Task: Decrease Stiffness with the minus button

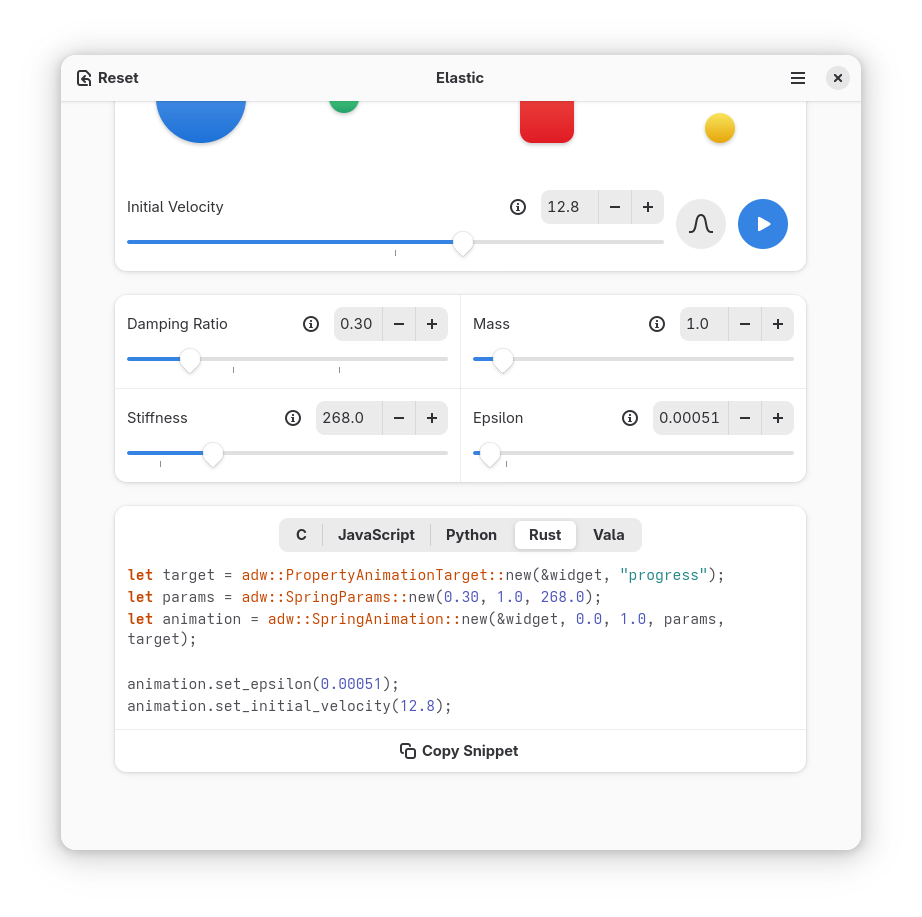Action: point(399,418)
